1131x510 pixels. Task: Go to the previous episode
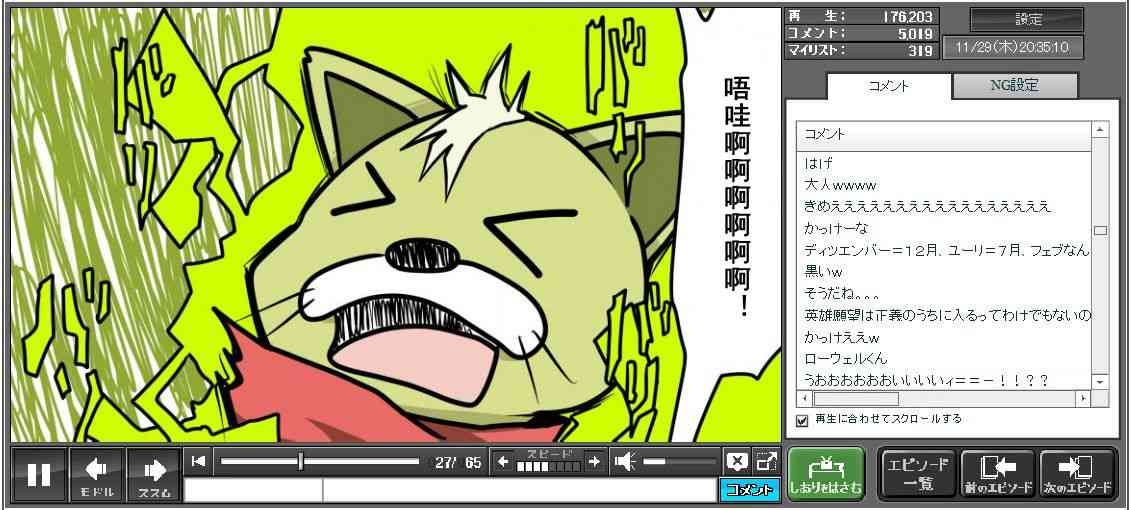(997, 474)
